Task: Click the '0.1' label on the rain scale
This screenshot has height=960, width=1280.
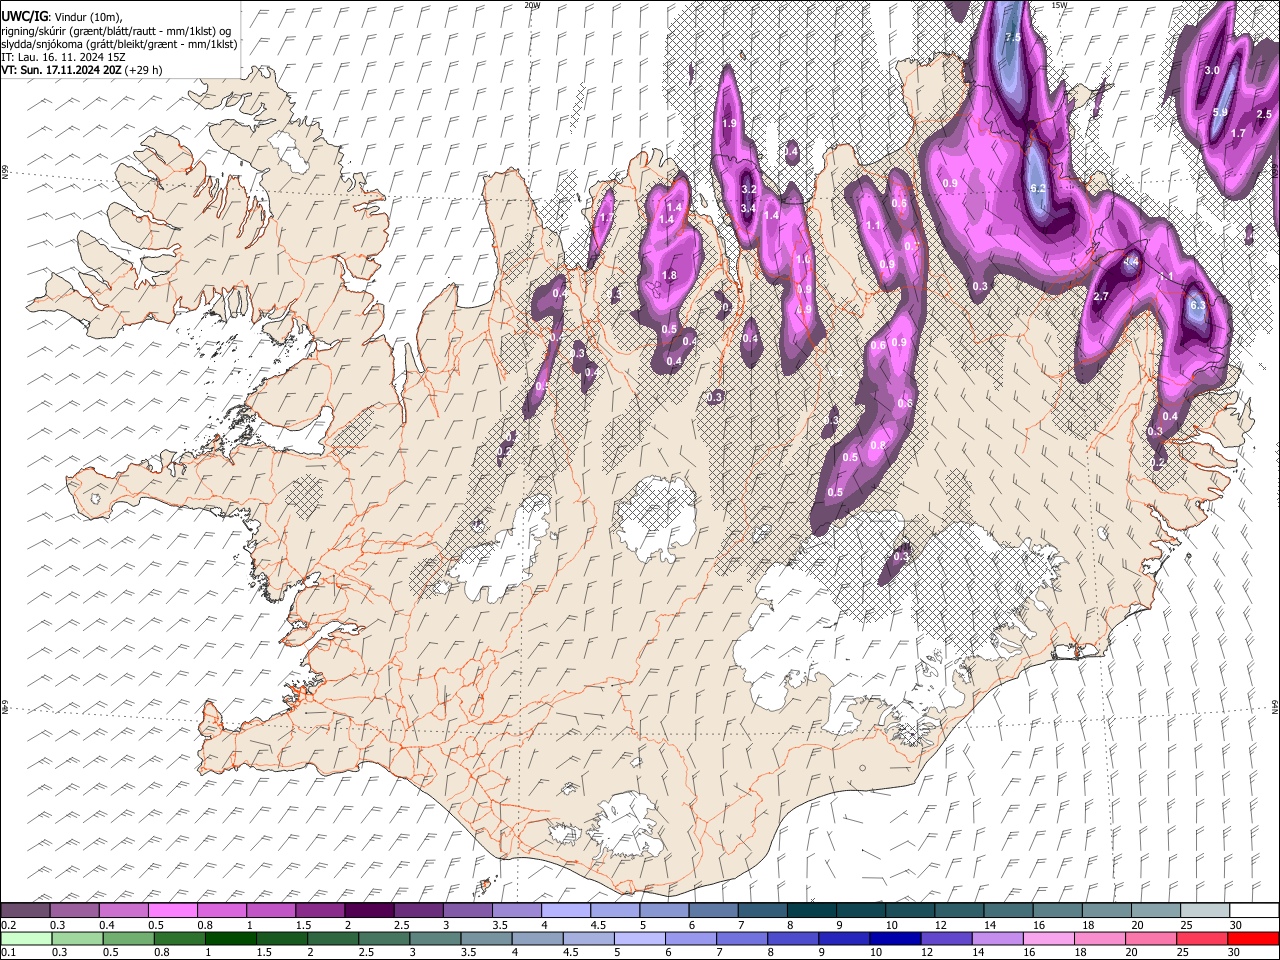Action: click(8, 953)
